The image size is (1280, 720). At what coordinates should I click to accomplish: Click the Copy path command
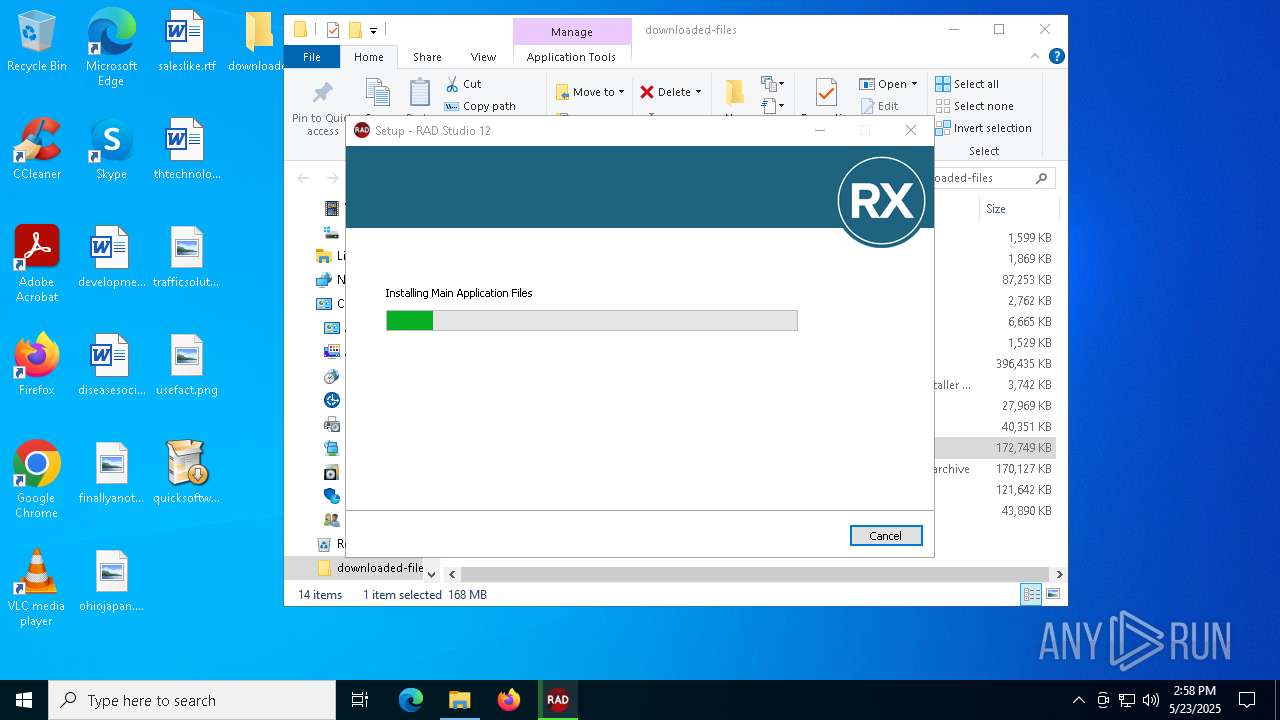[480, 106]
